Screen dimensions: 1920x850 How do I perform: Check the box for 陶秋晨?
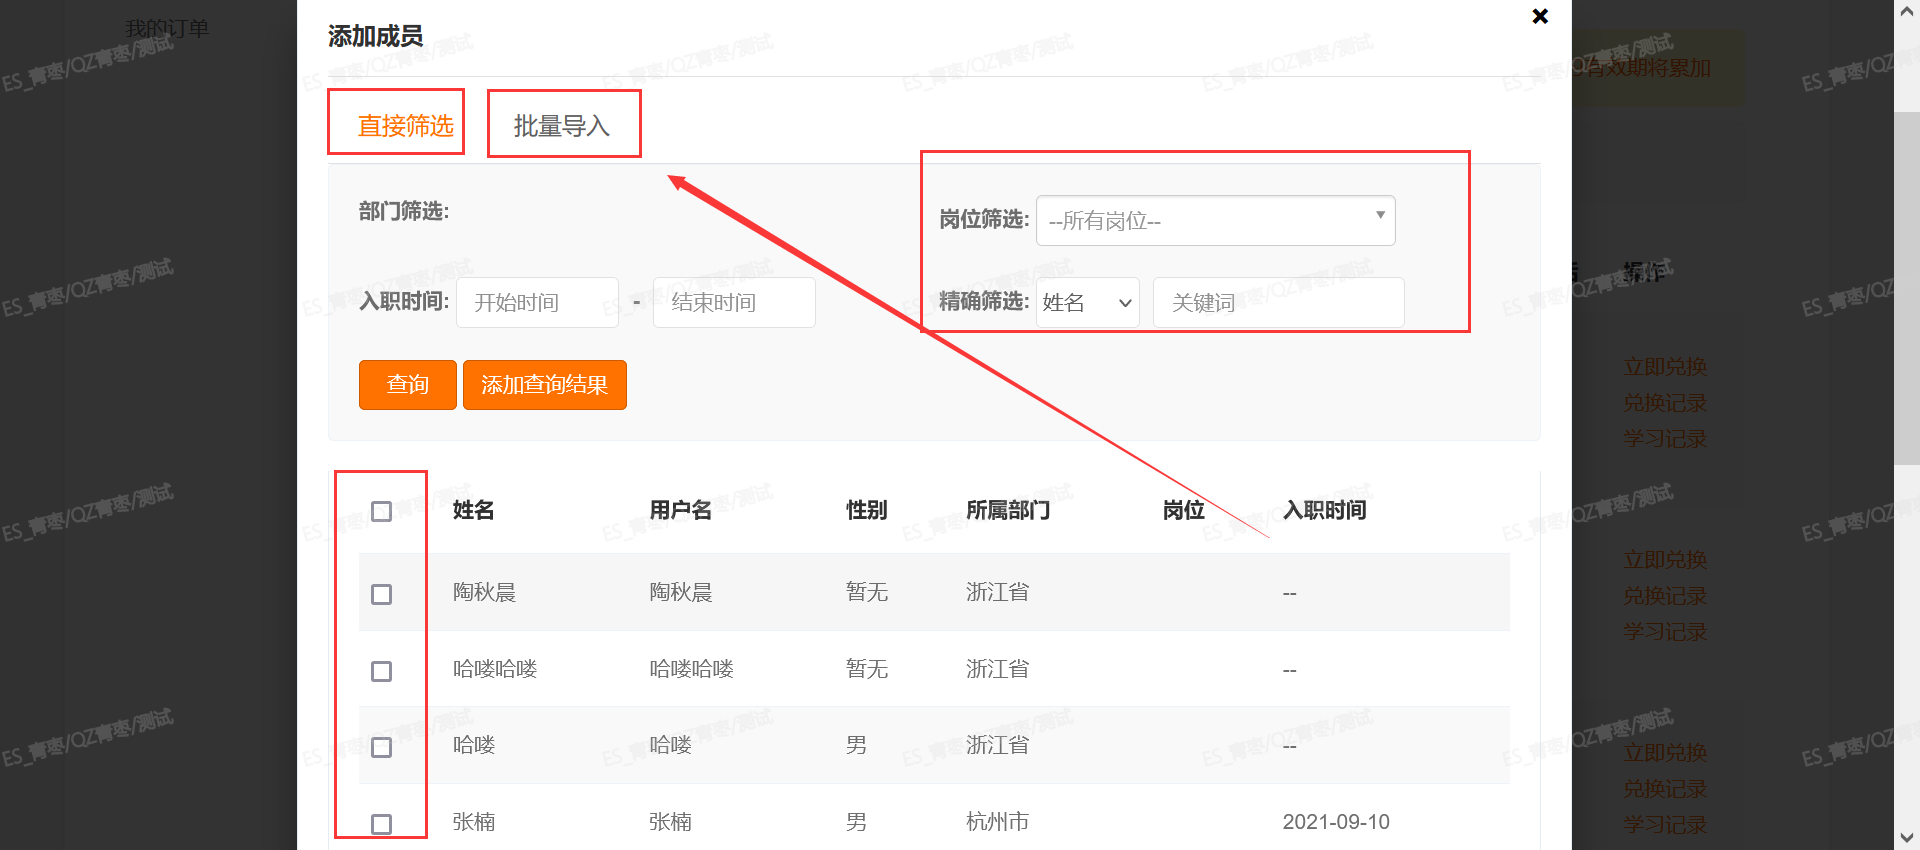[381, 595]
